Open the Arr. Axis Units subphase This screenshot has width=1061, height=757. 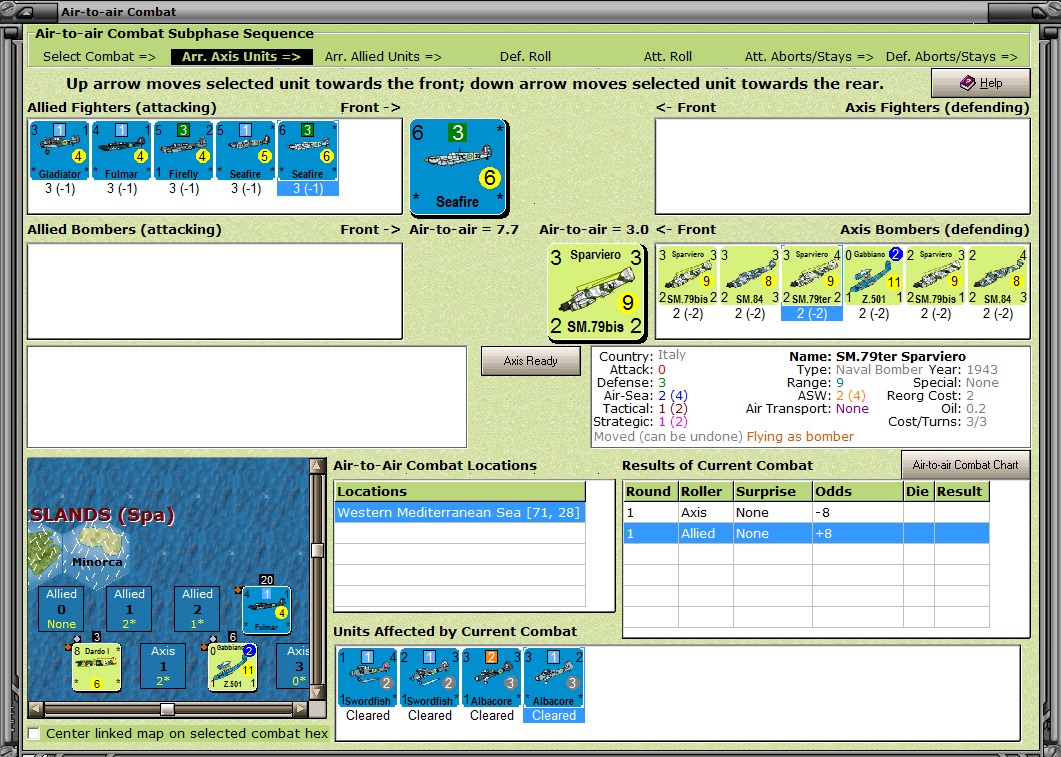[242, 57]
